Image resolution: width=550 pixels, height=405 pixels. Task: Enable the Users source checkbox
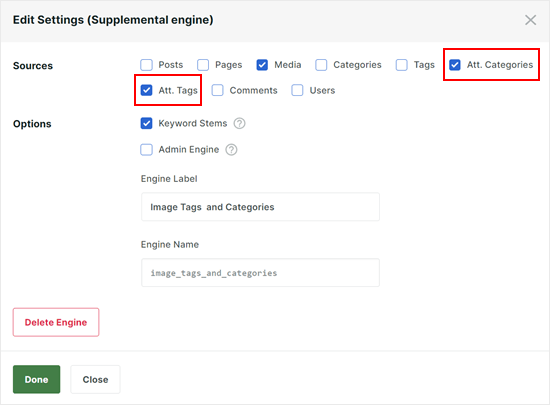point(297,90)
